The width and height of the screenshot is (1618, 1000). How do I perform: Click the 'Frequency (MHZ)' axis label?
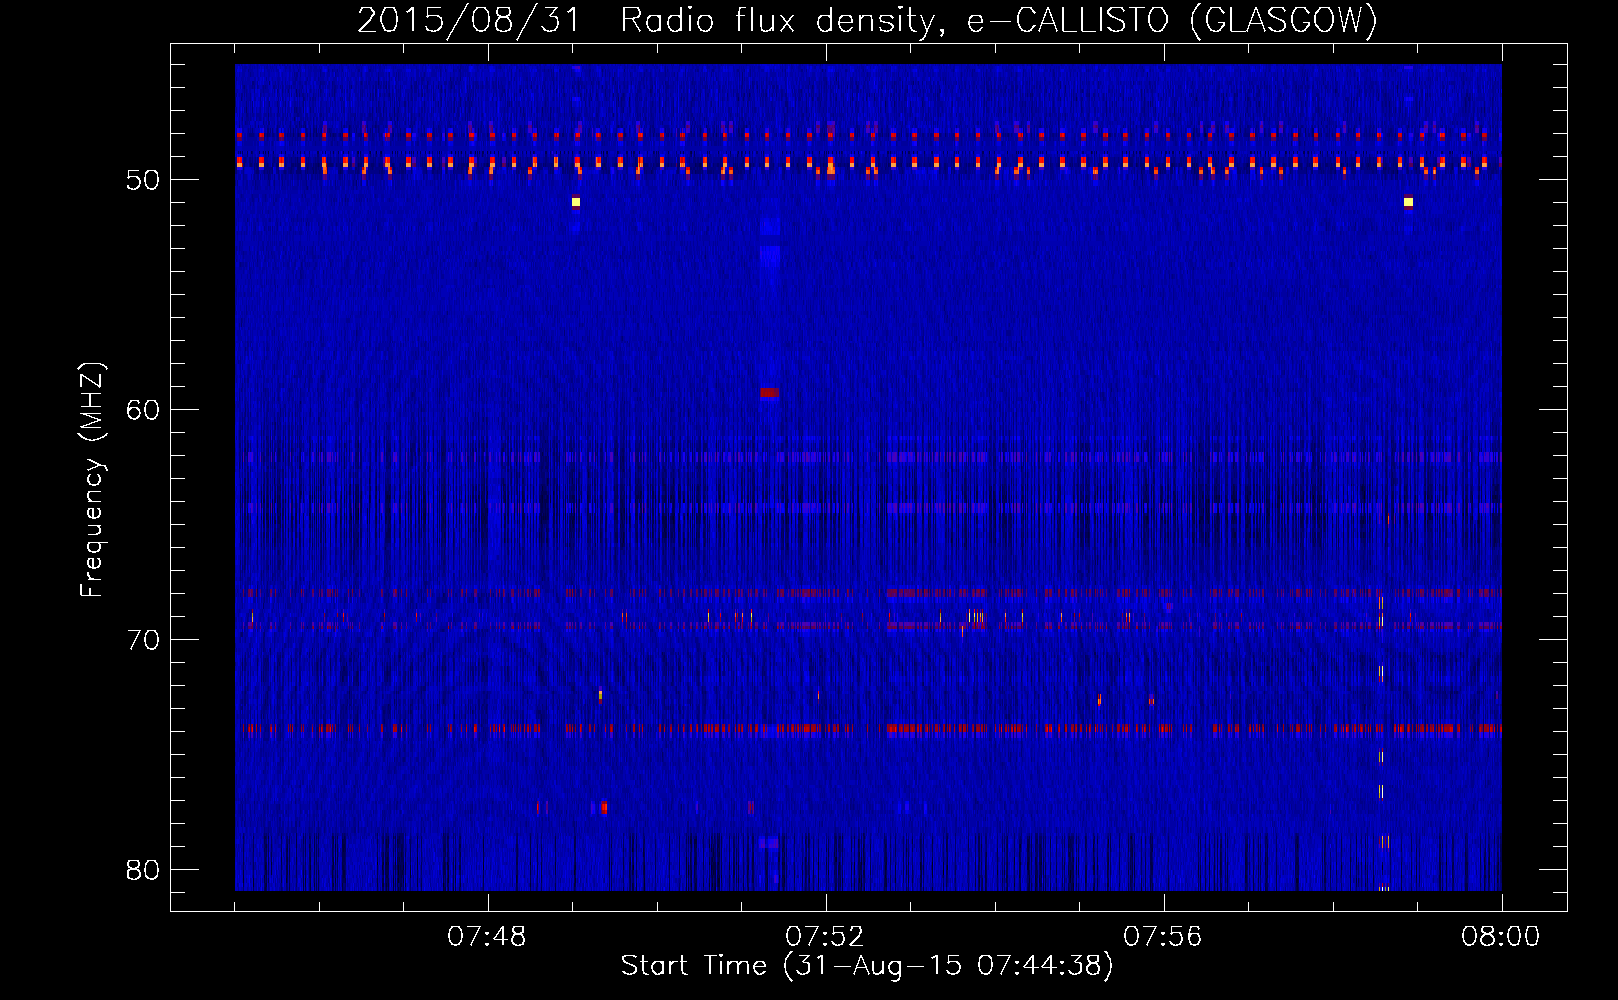92,480
